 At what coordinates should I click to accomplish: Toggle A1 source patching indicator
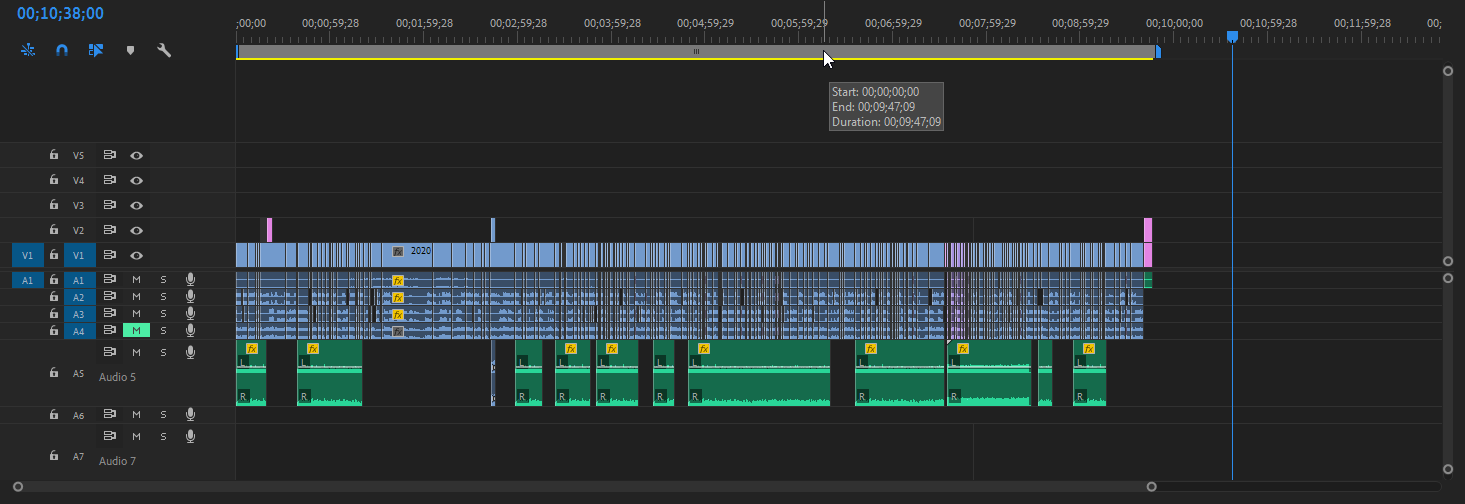(28, 280)
